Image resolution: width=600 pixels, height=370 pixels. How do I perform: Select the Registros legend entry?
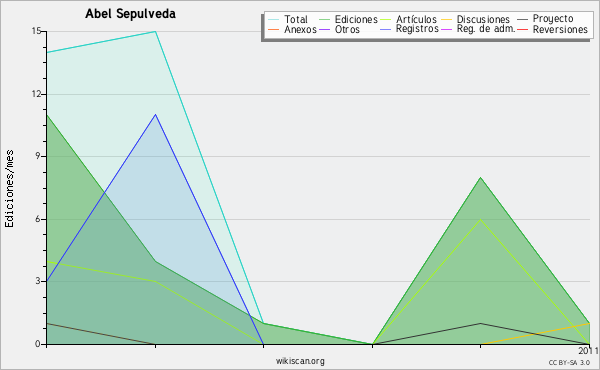click(417, 29)
